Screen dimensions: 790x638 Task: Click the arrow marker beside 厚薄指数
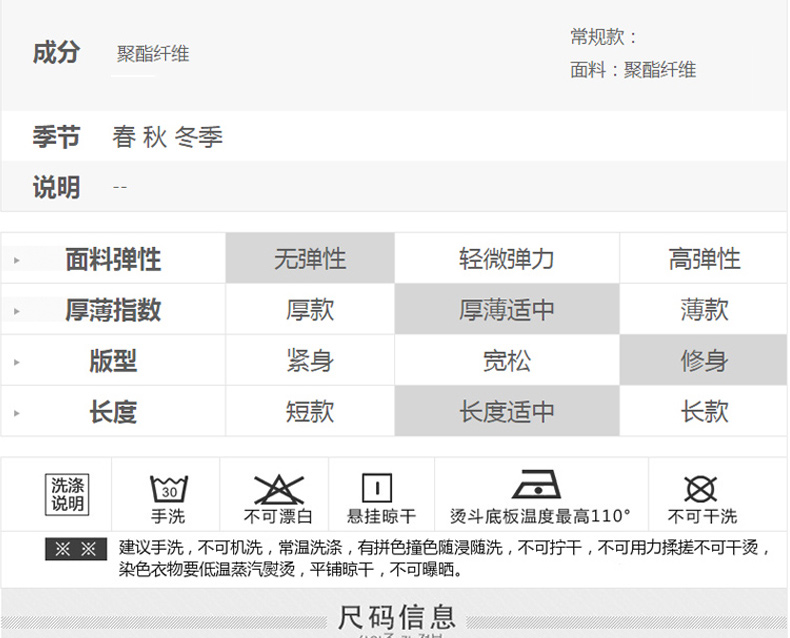[x=17, y=311]
